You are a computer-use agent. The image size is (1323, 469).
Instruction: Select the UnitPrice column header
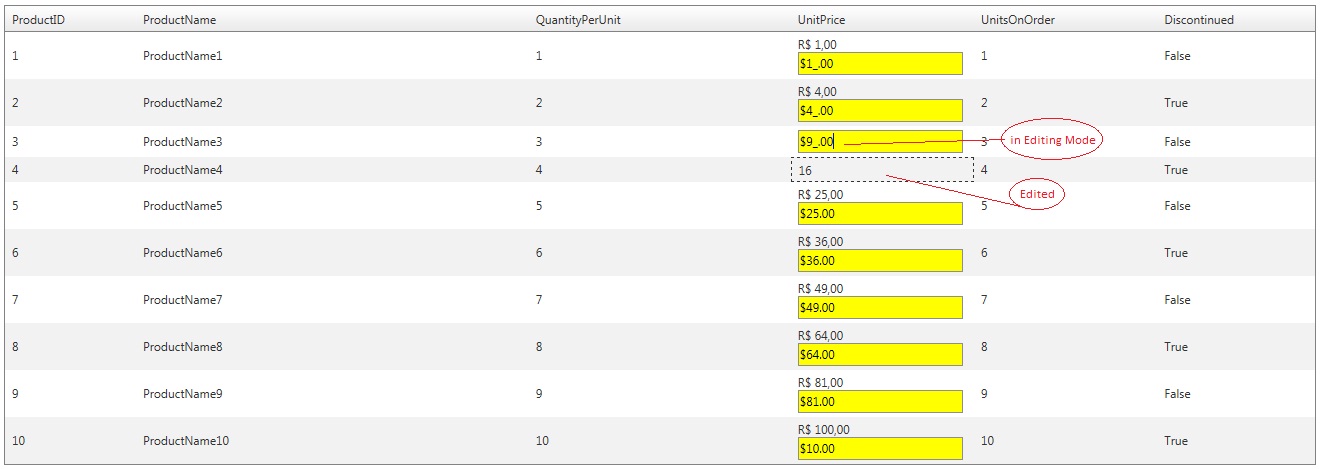(x=822, y=20)
